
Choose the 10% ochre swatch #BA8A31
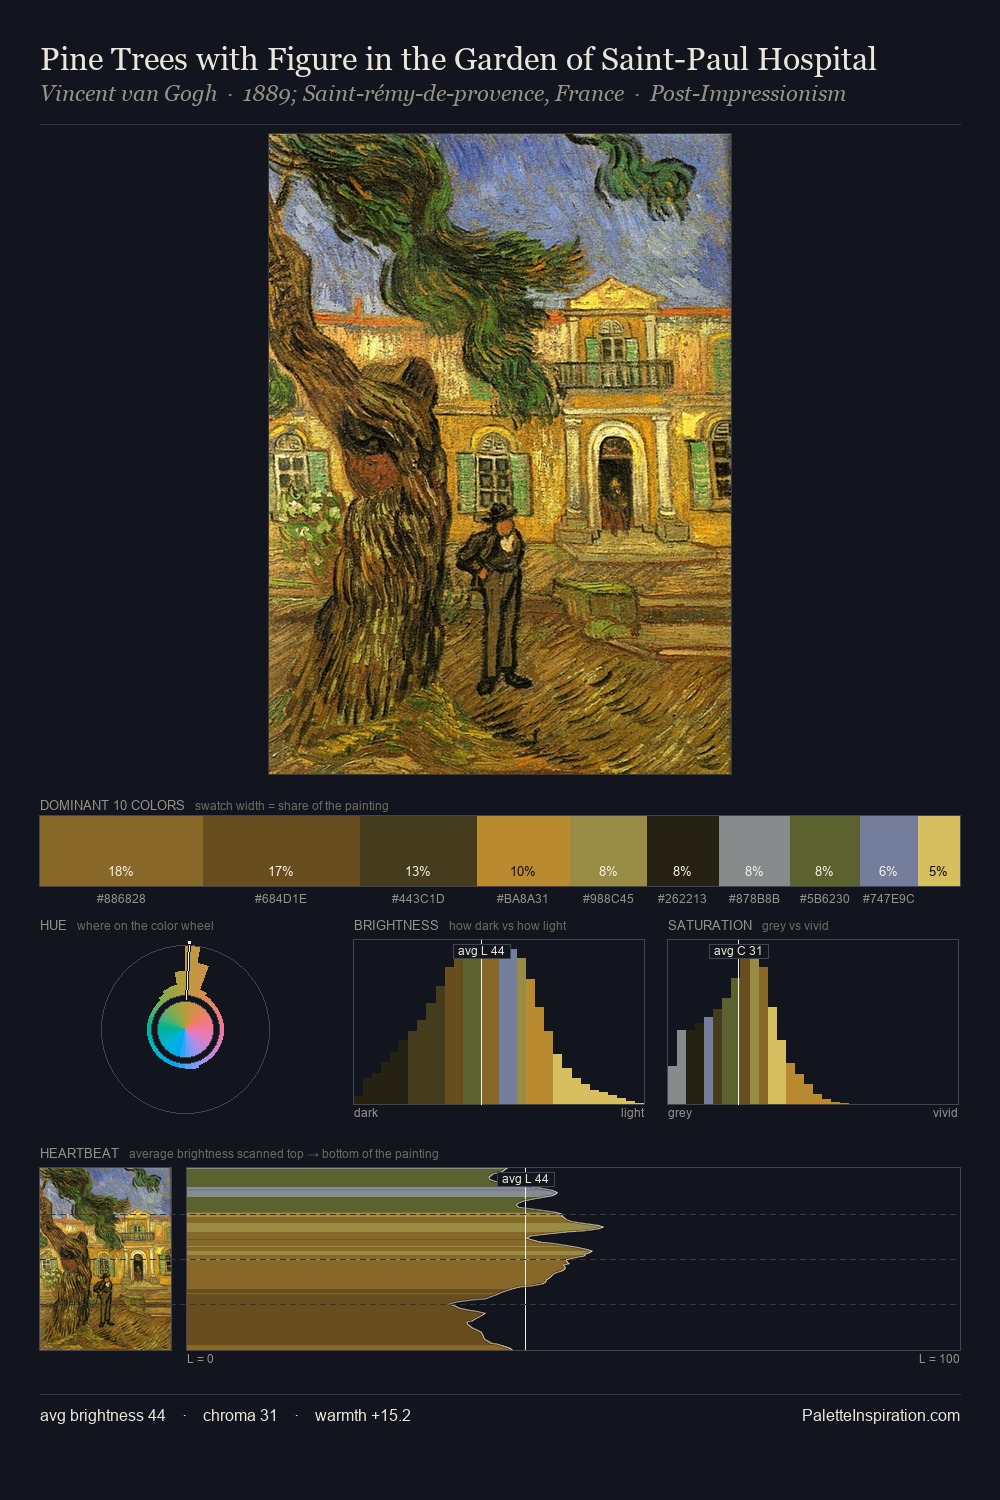click(523, 851)
